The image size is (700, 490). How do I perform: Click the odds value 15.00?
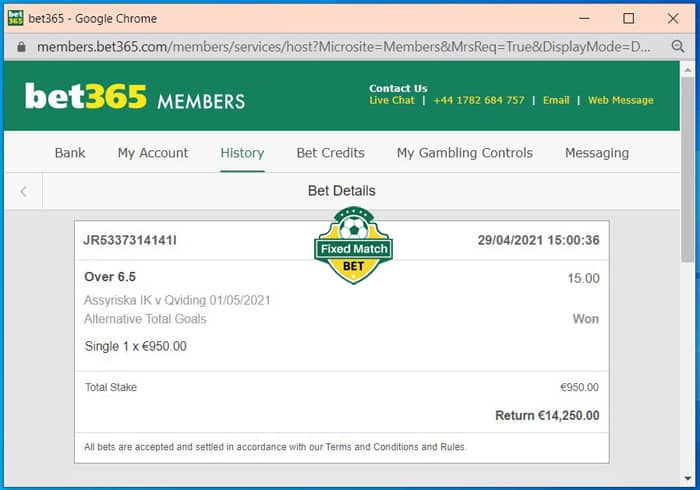click(x=583, y=278)
